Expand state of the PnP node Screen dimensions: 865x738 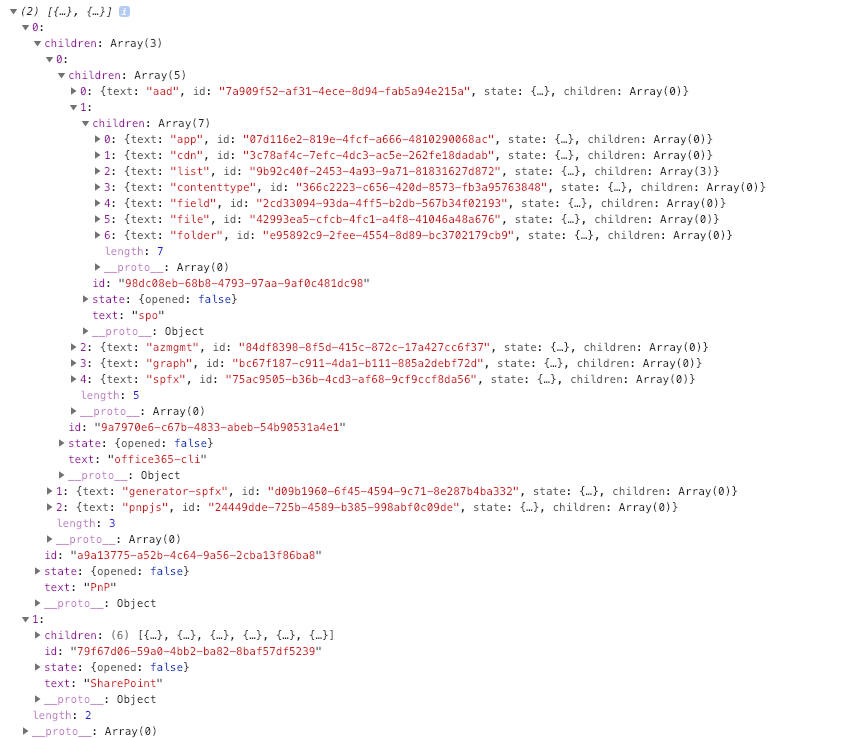[x=38, y=571]
